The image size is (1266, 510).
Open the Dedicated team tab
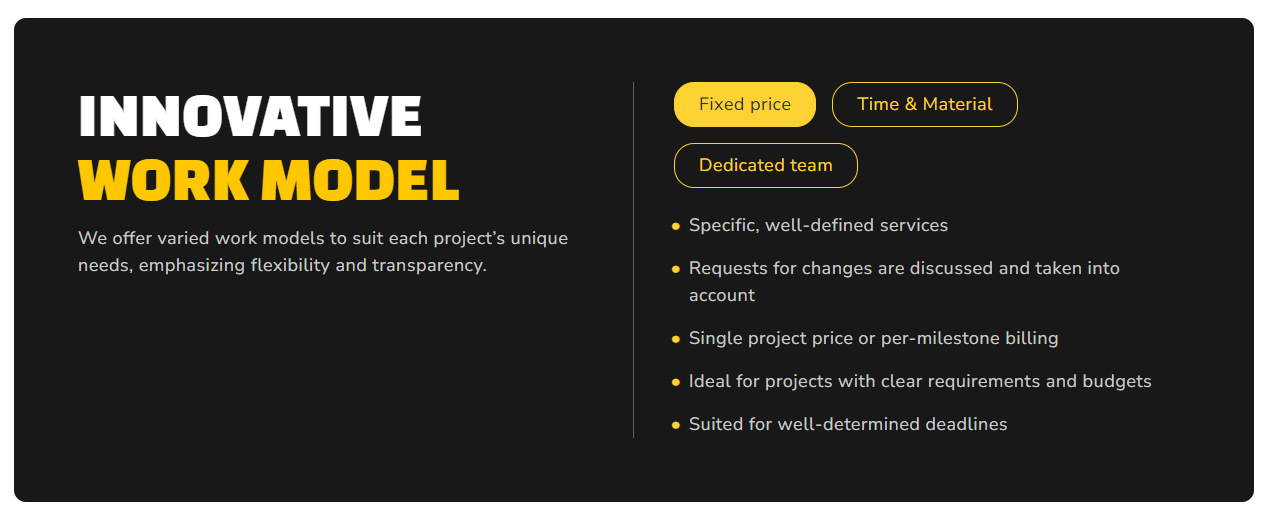(x=765, y=165)
